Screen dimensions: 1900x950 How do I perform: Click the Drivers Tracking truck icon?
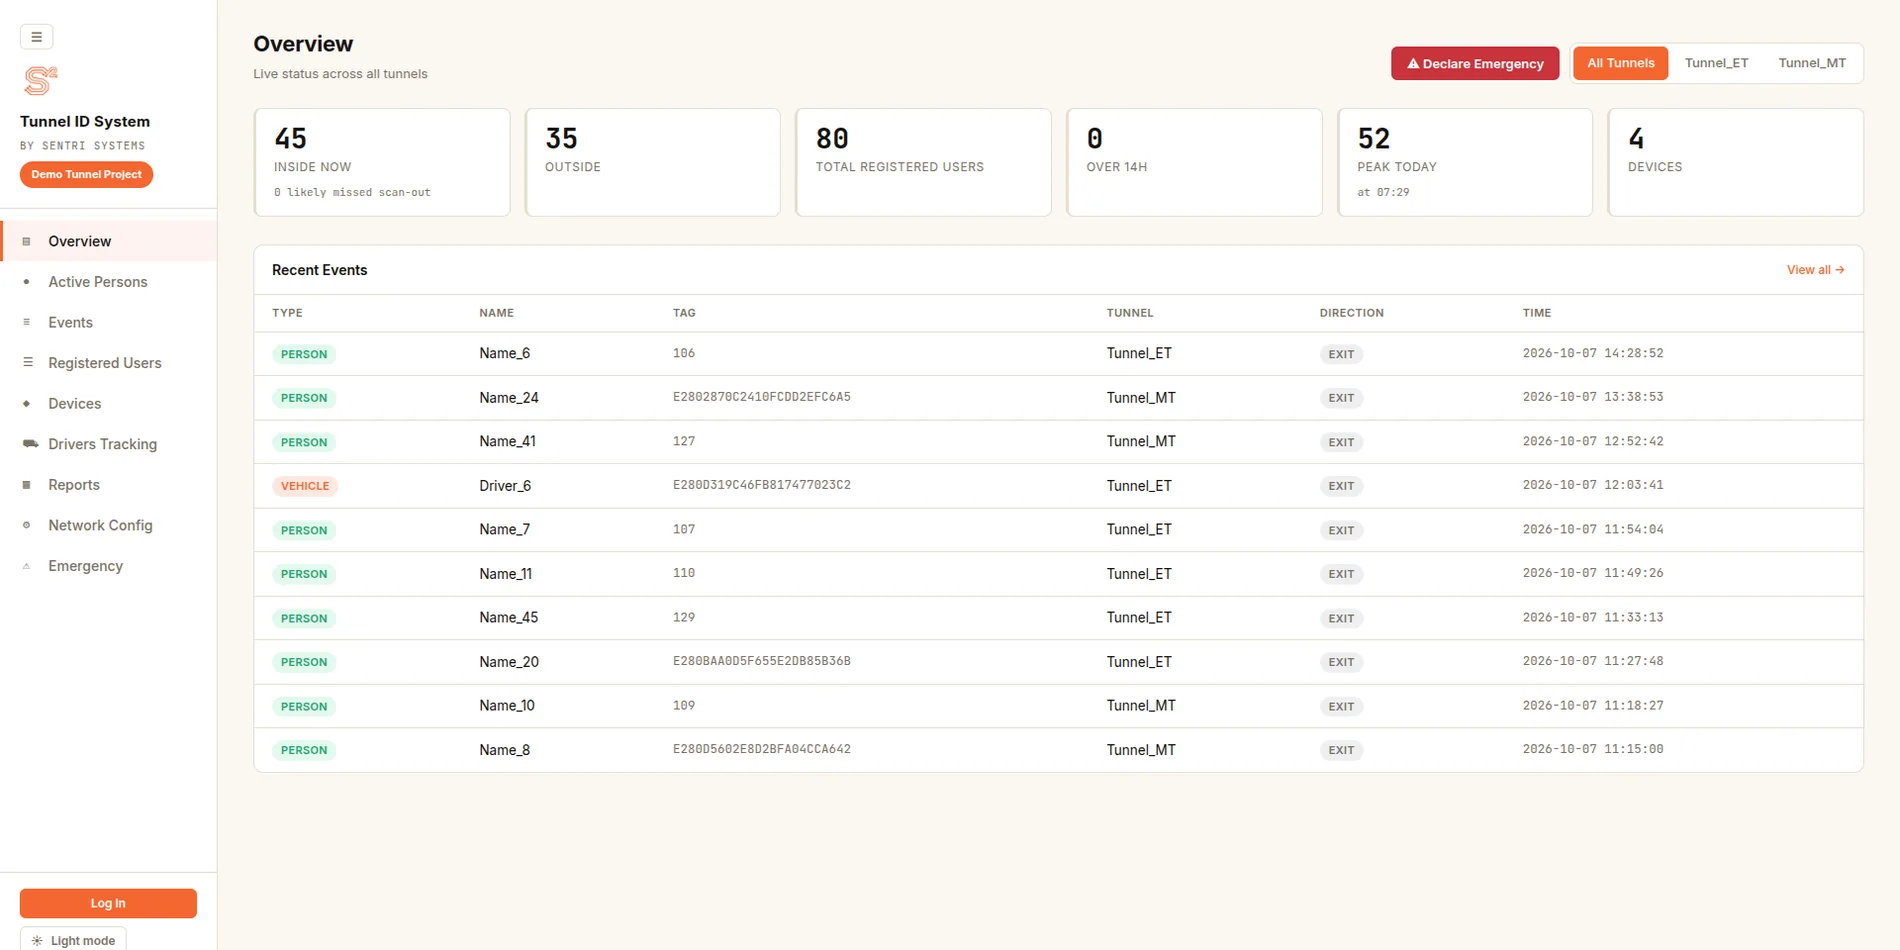[x=30, y=444]
